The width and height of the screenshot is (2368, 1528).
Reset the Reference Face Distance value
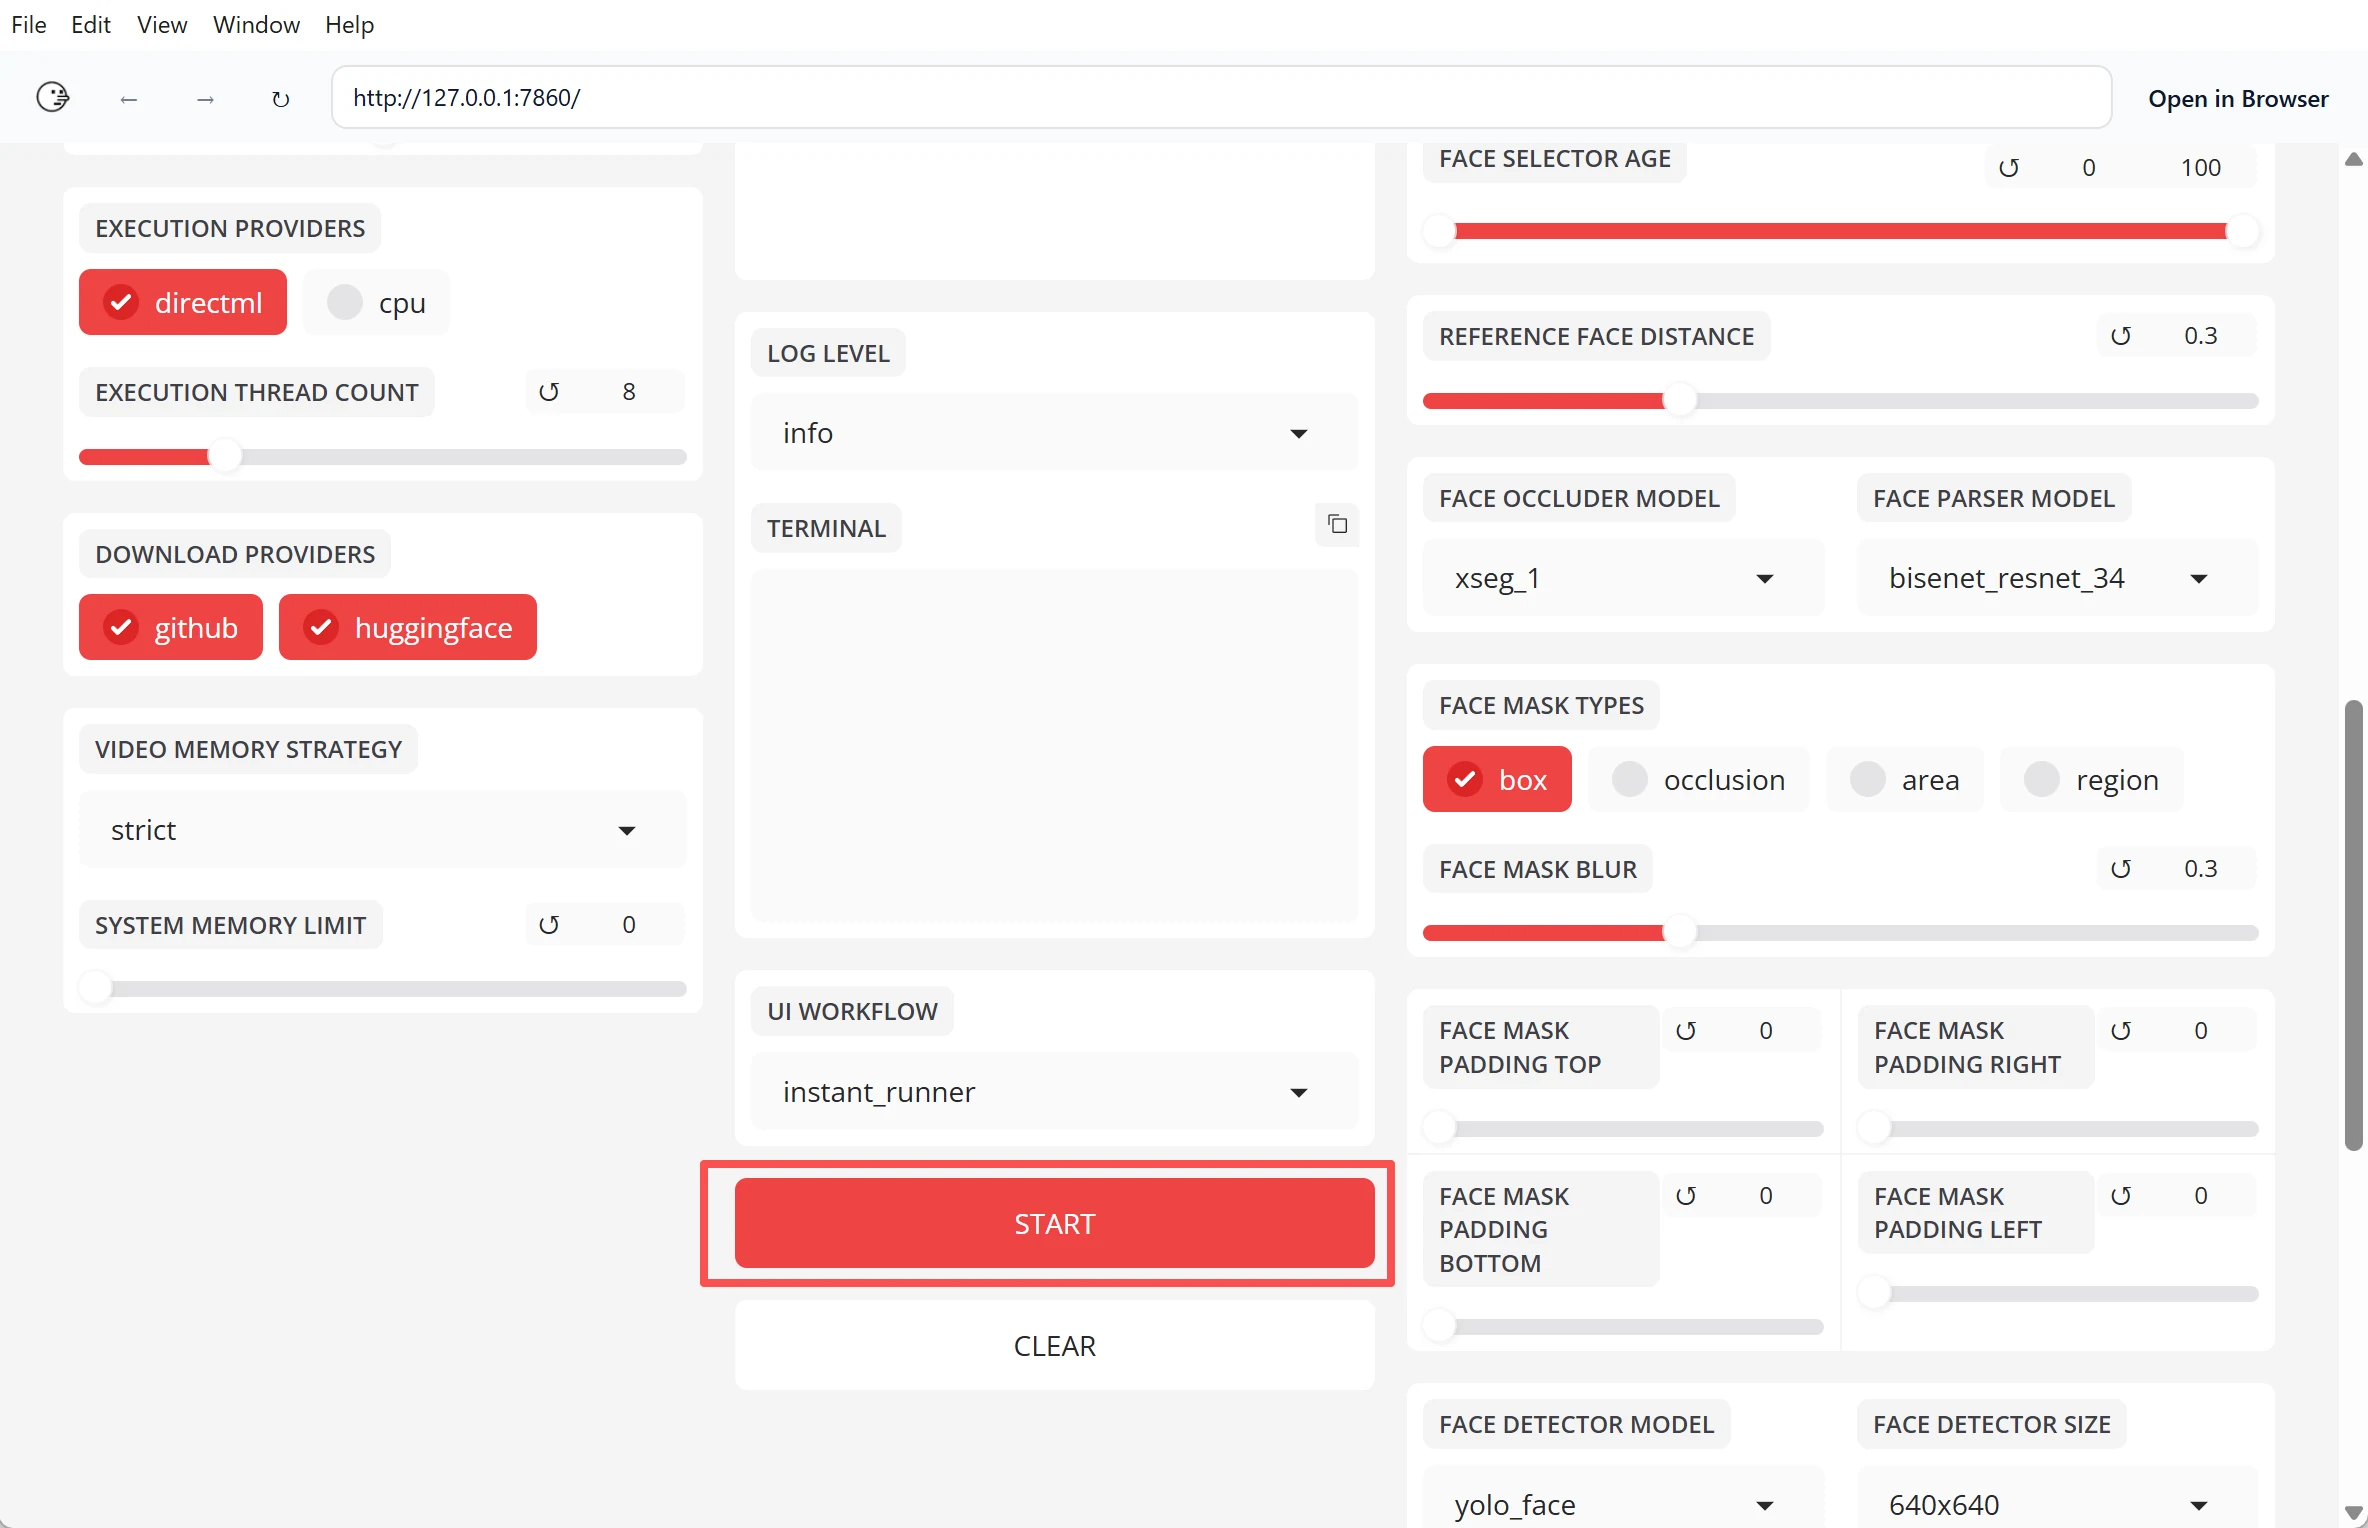(2121, 336)
